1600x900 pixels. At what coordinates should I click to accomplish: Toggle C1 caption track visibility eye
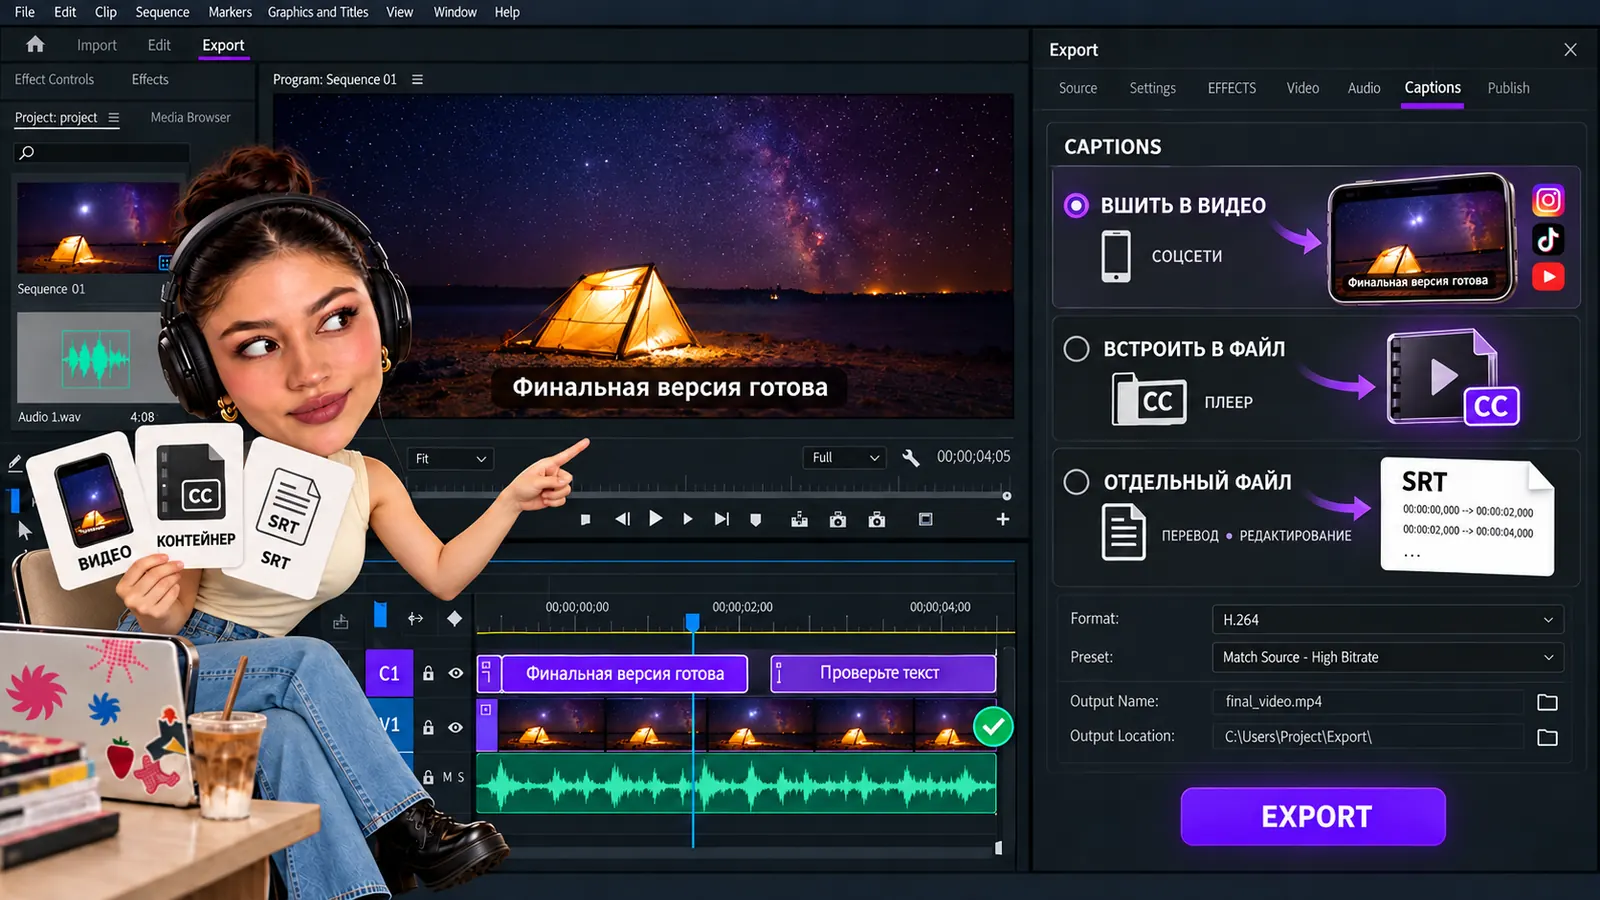456,673
